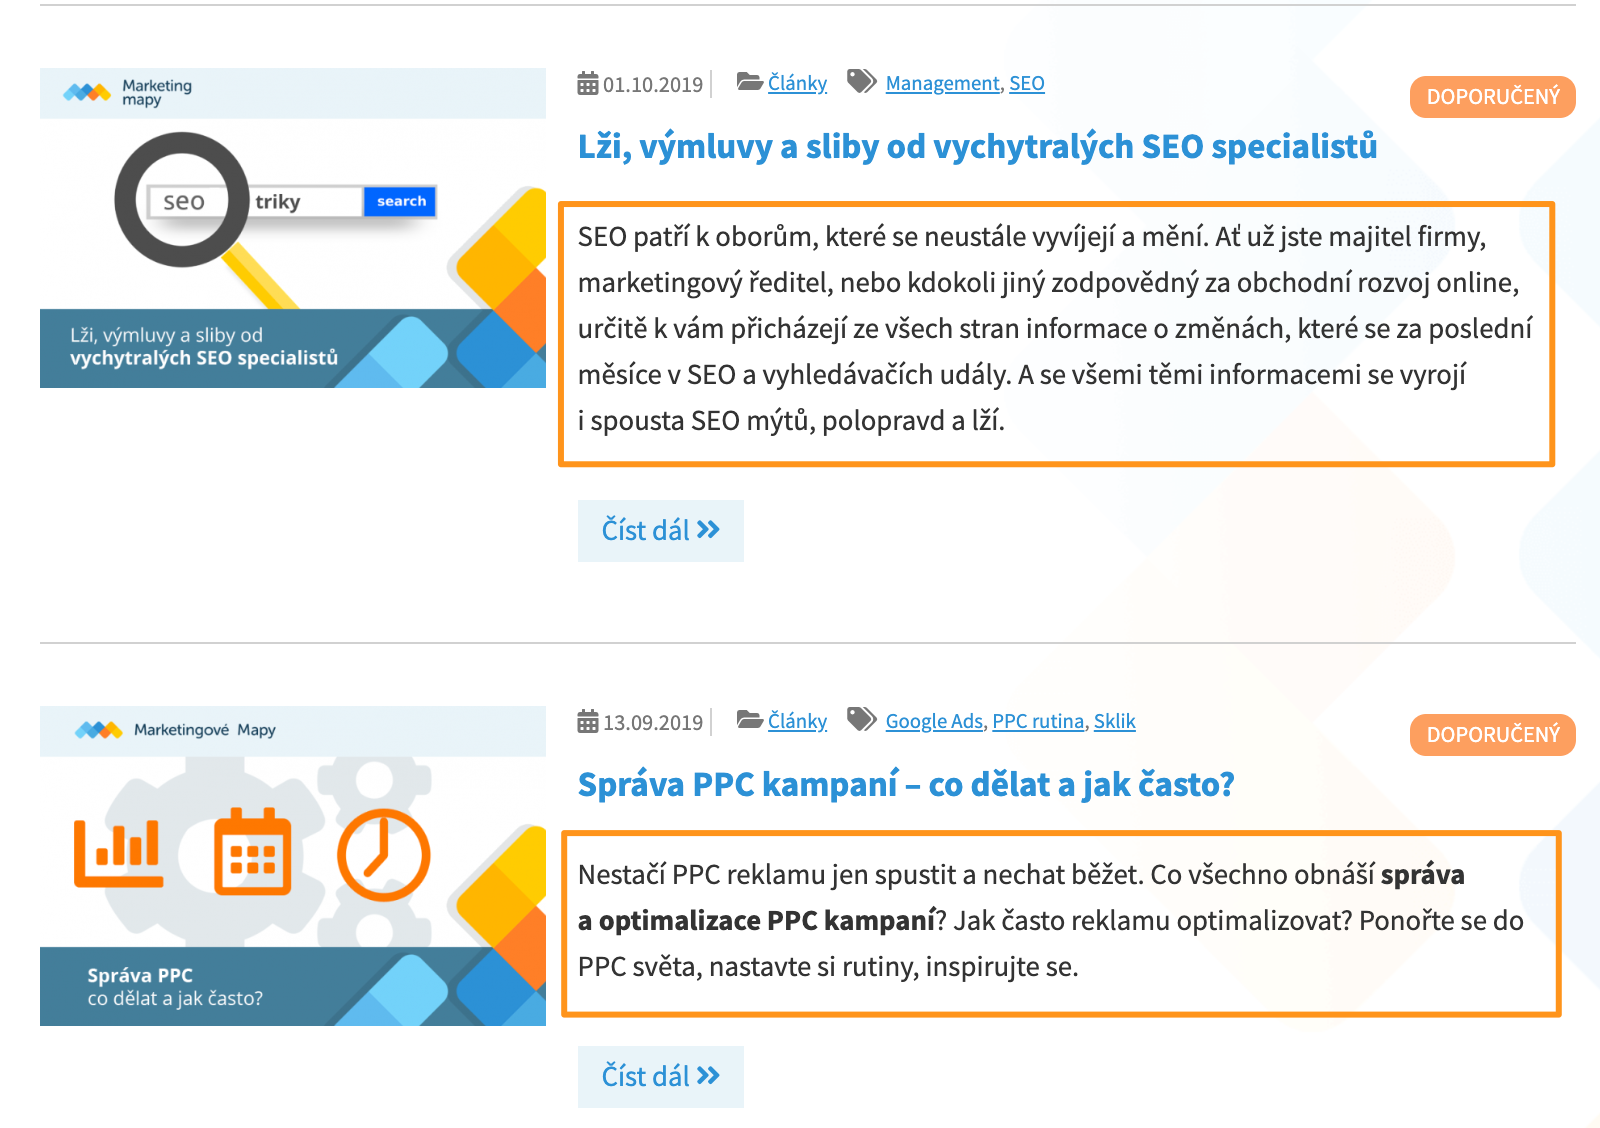The image size is (1600, 1128).
Task: Click folder icon on the PPC article
Action: pyautogui.click(x=749, y=720)
